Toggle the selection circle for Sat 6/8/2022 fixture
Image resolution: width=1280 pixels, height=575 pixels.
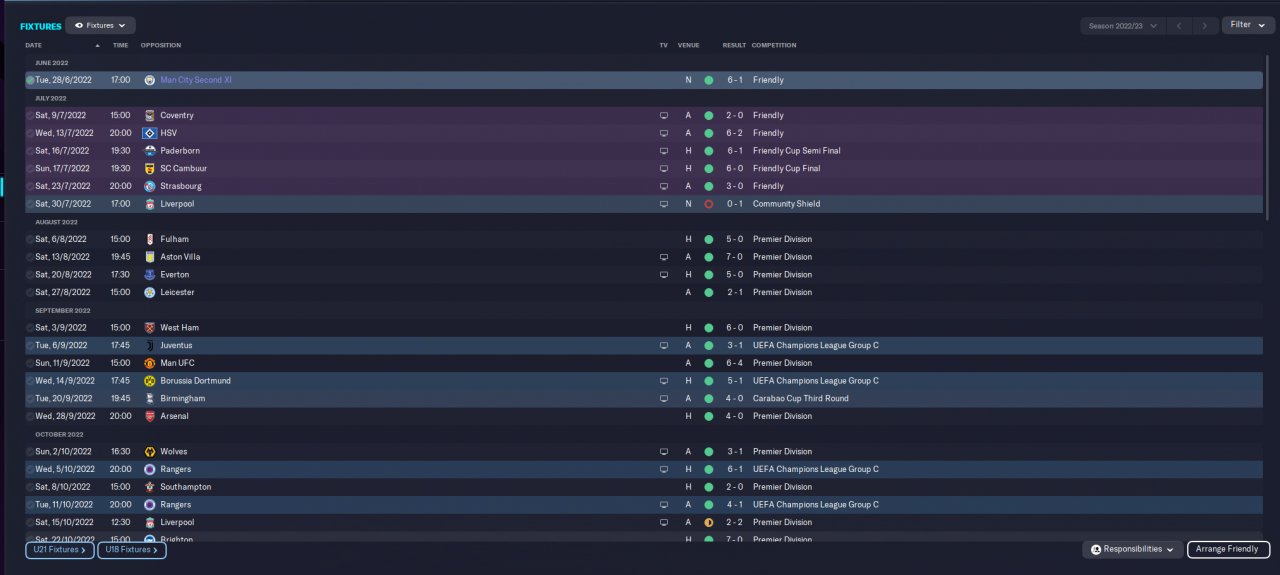coord(30,239)
